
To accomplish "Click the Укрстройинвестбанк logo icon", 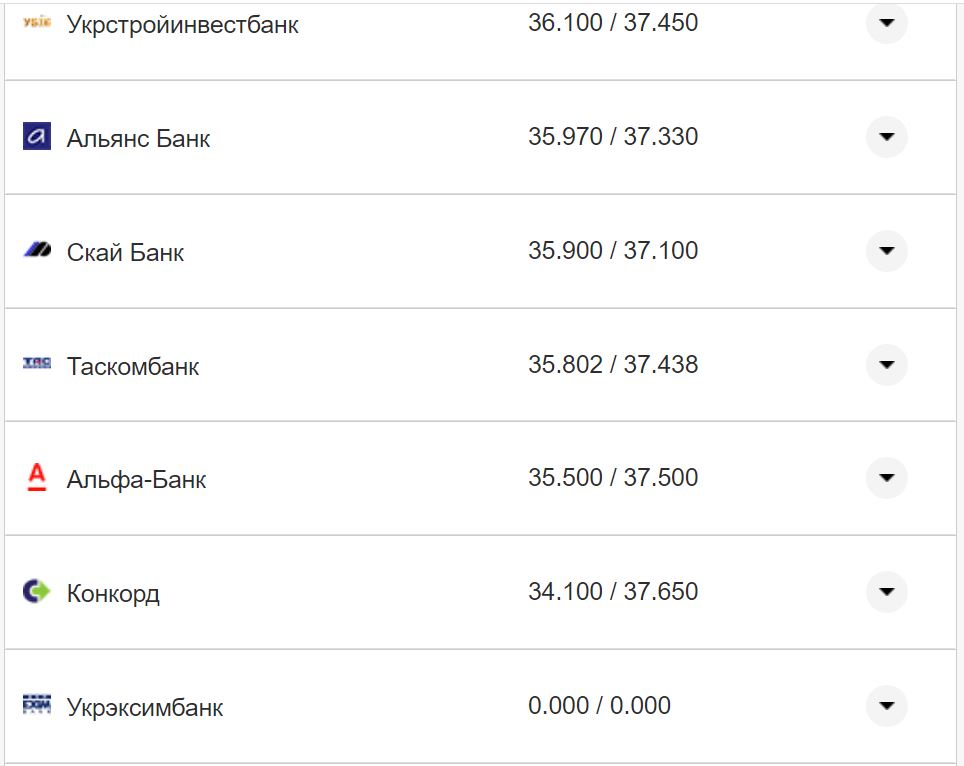I will coord(36,21).
